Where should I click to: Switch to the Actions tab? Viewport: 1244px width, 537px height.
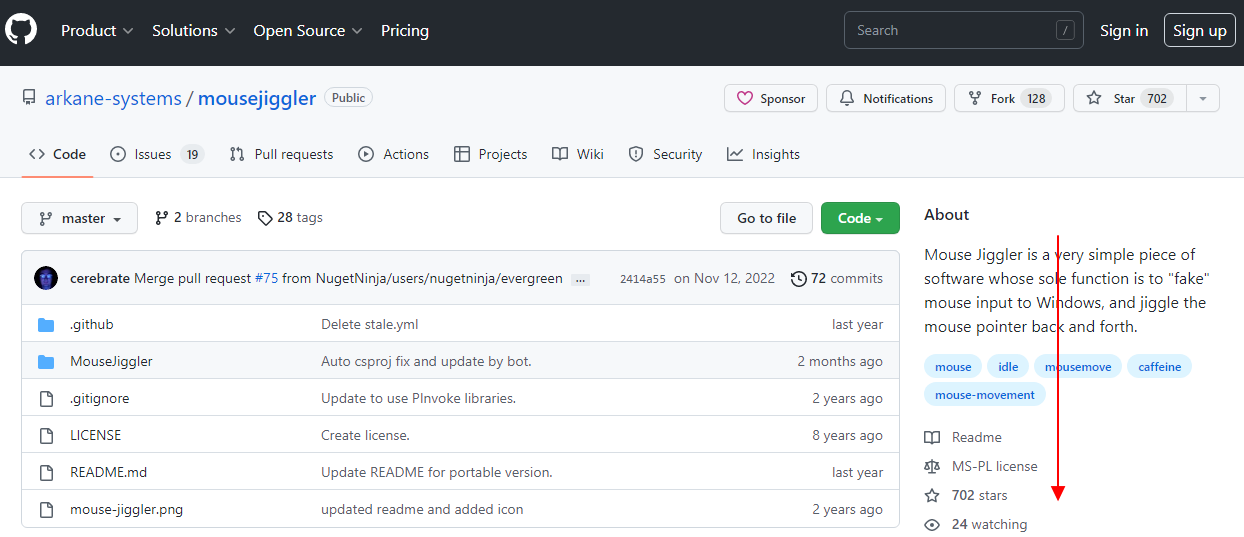[x=393, y=154]
